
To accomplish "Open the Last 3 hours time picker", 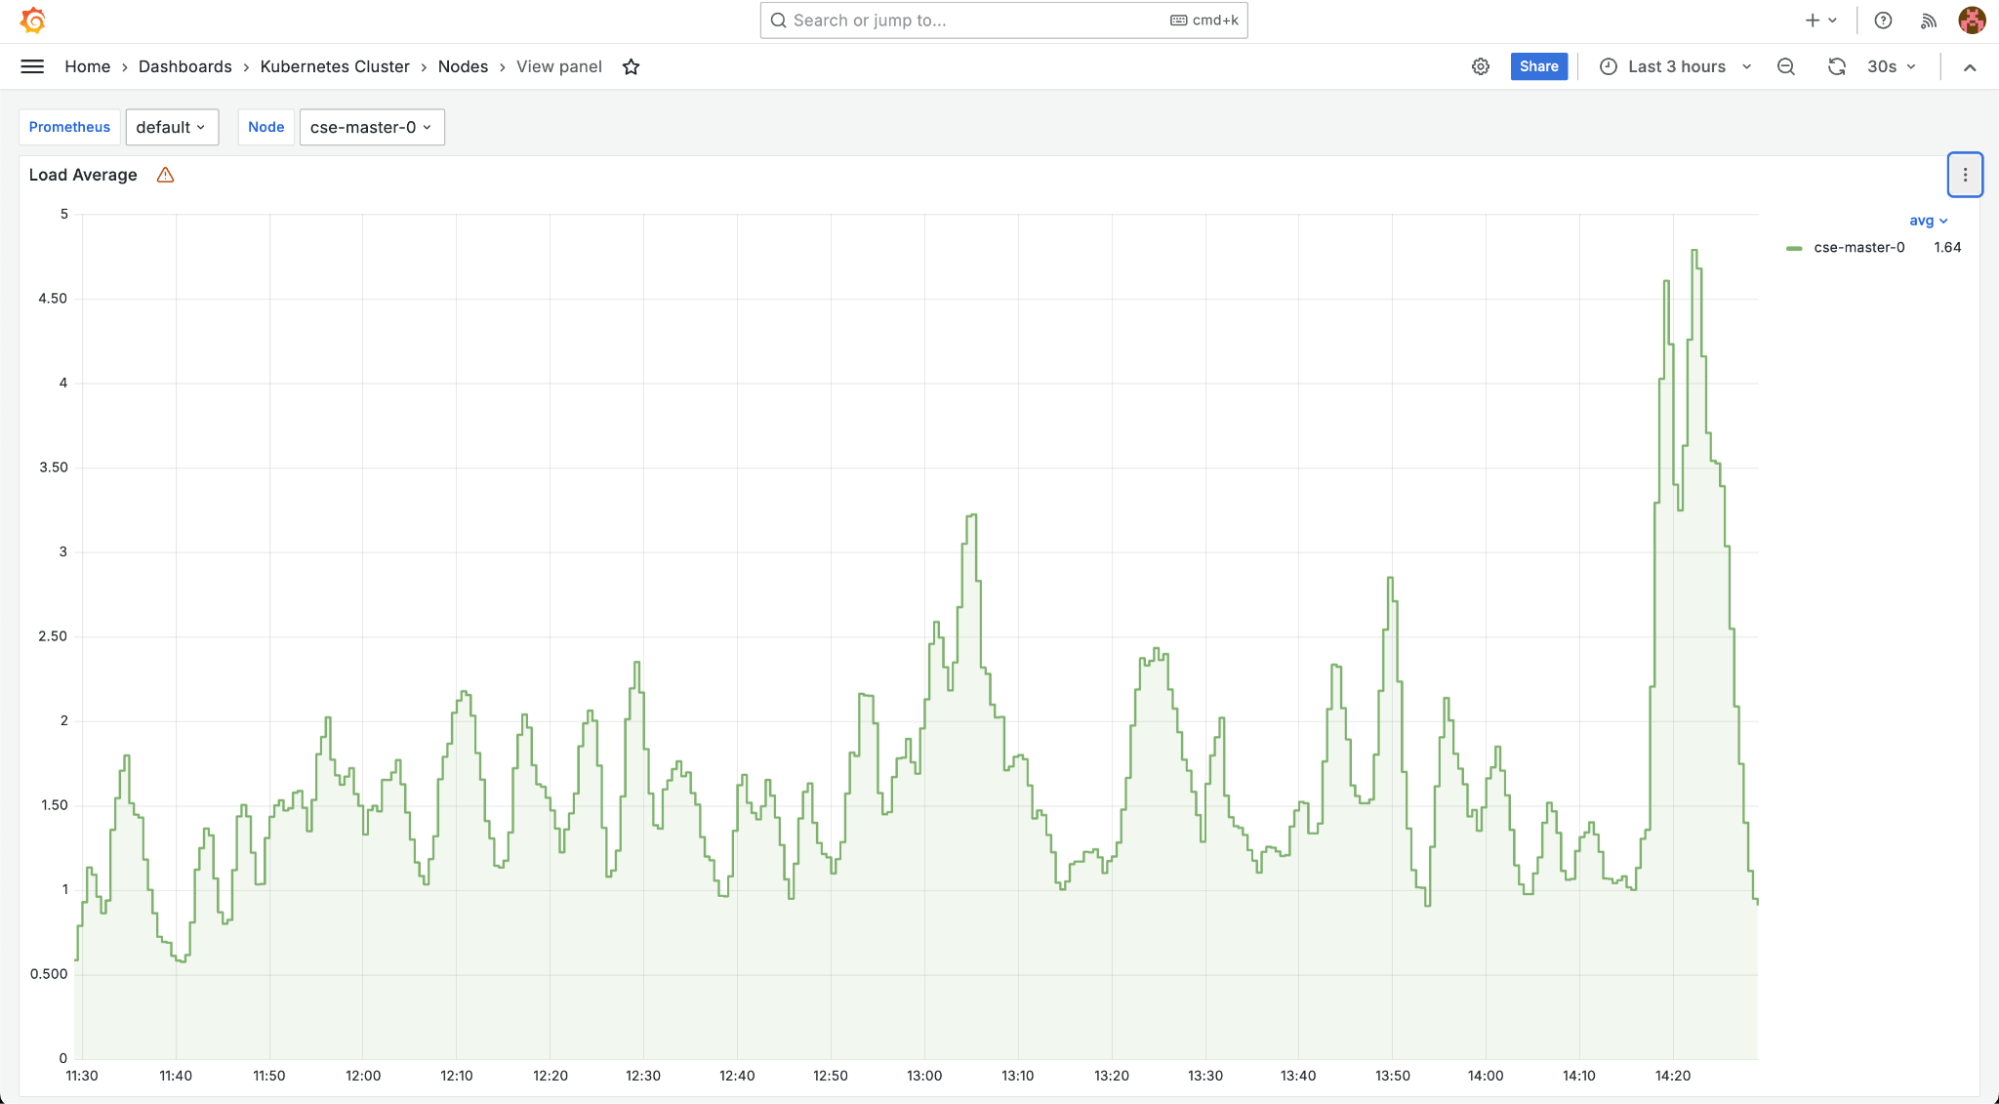I will [1676, 67].
